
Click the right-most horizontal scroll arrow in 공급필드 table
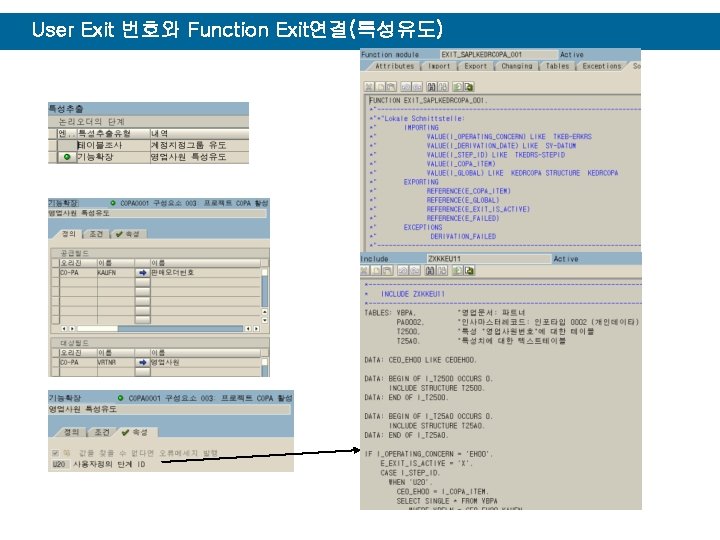tap(256, 329)
